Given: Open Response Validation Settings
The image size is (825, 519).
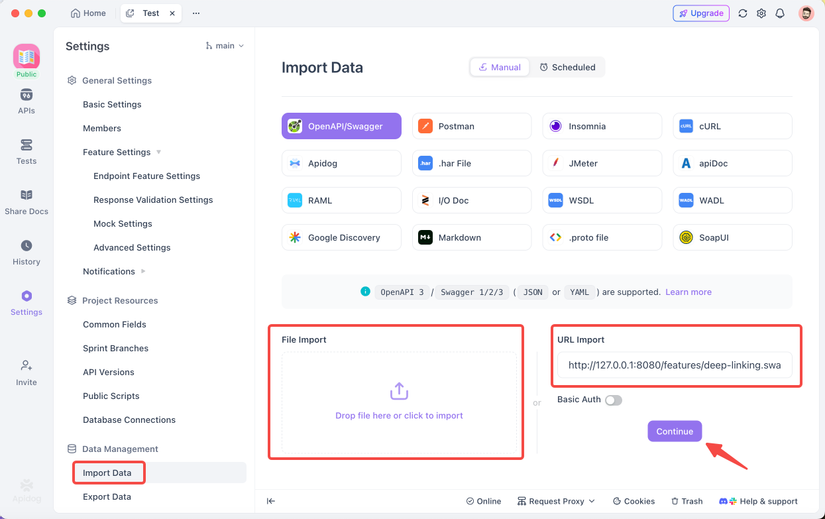Looking at the screenshot, I should point(153,200).
